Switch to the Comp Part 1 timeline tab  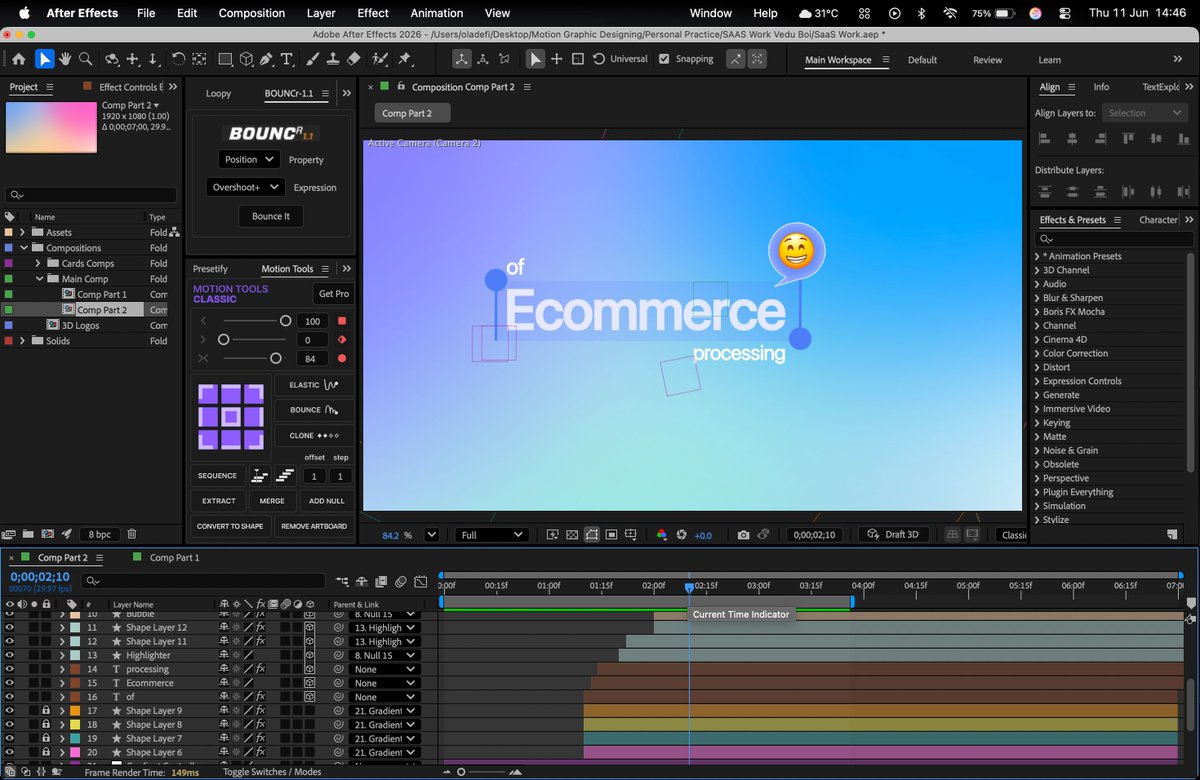[x=174, y=557]
